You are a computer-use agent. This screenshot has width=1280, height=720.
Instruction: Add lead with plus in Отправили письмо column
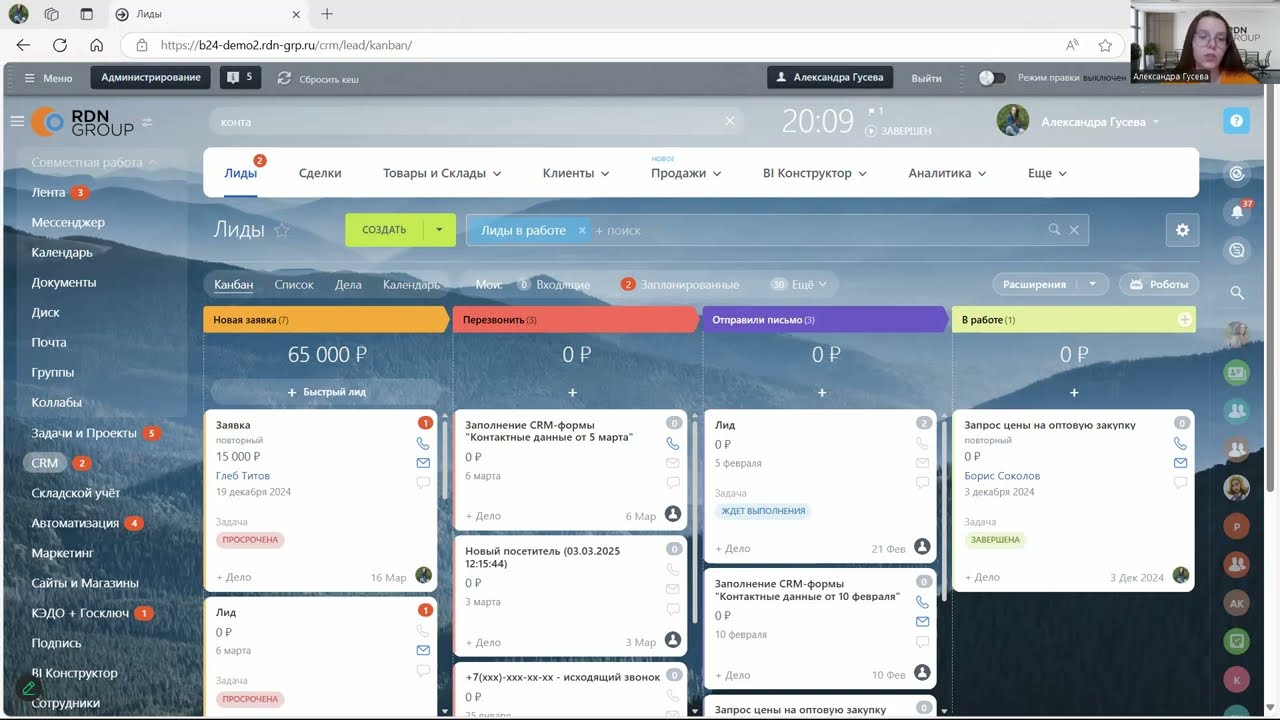tap(822, 393)
